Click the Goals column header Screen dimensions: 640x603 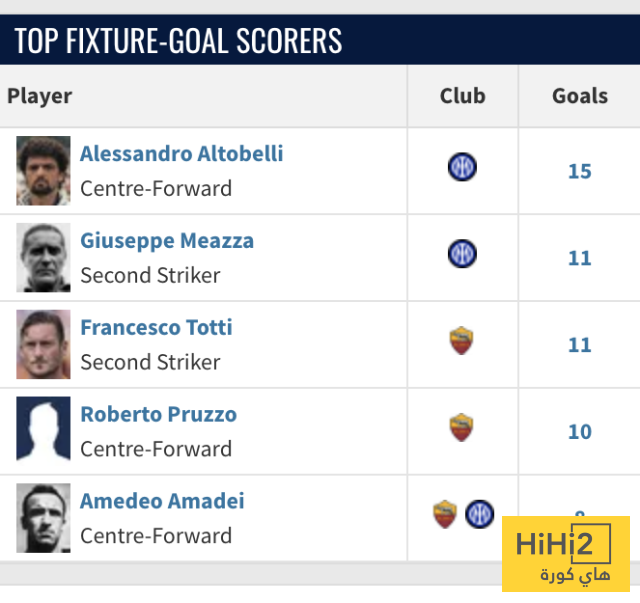click(x=580, y=96)
